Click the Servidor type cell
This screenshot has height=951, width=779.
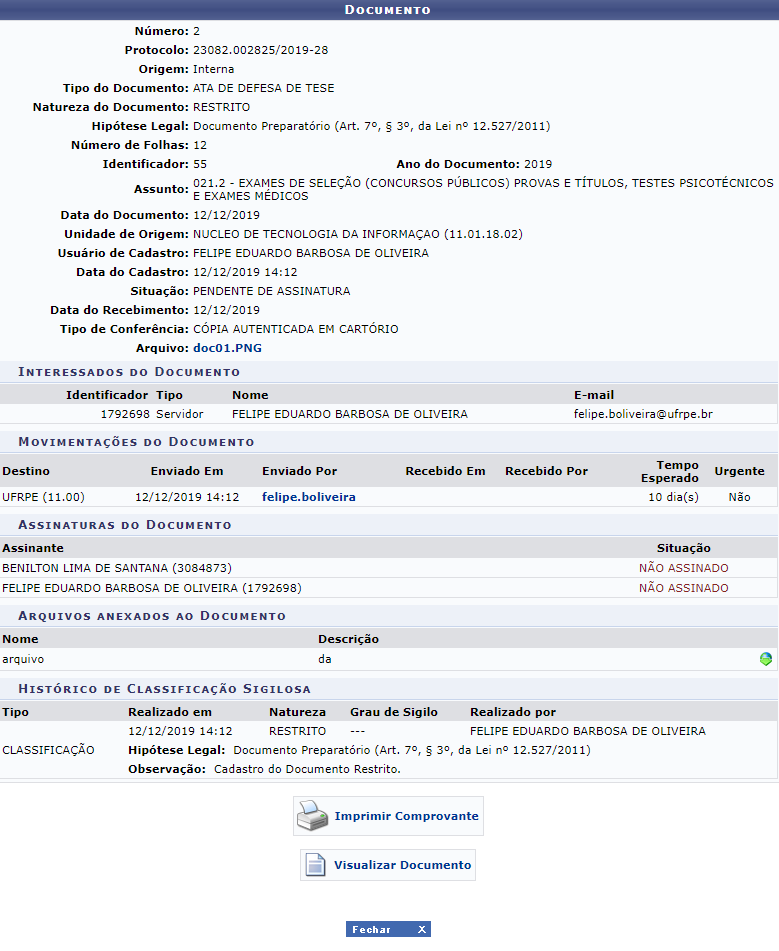tap(180, 414)
